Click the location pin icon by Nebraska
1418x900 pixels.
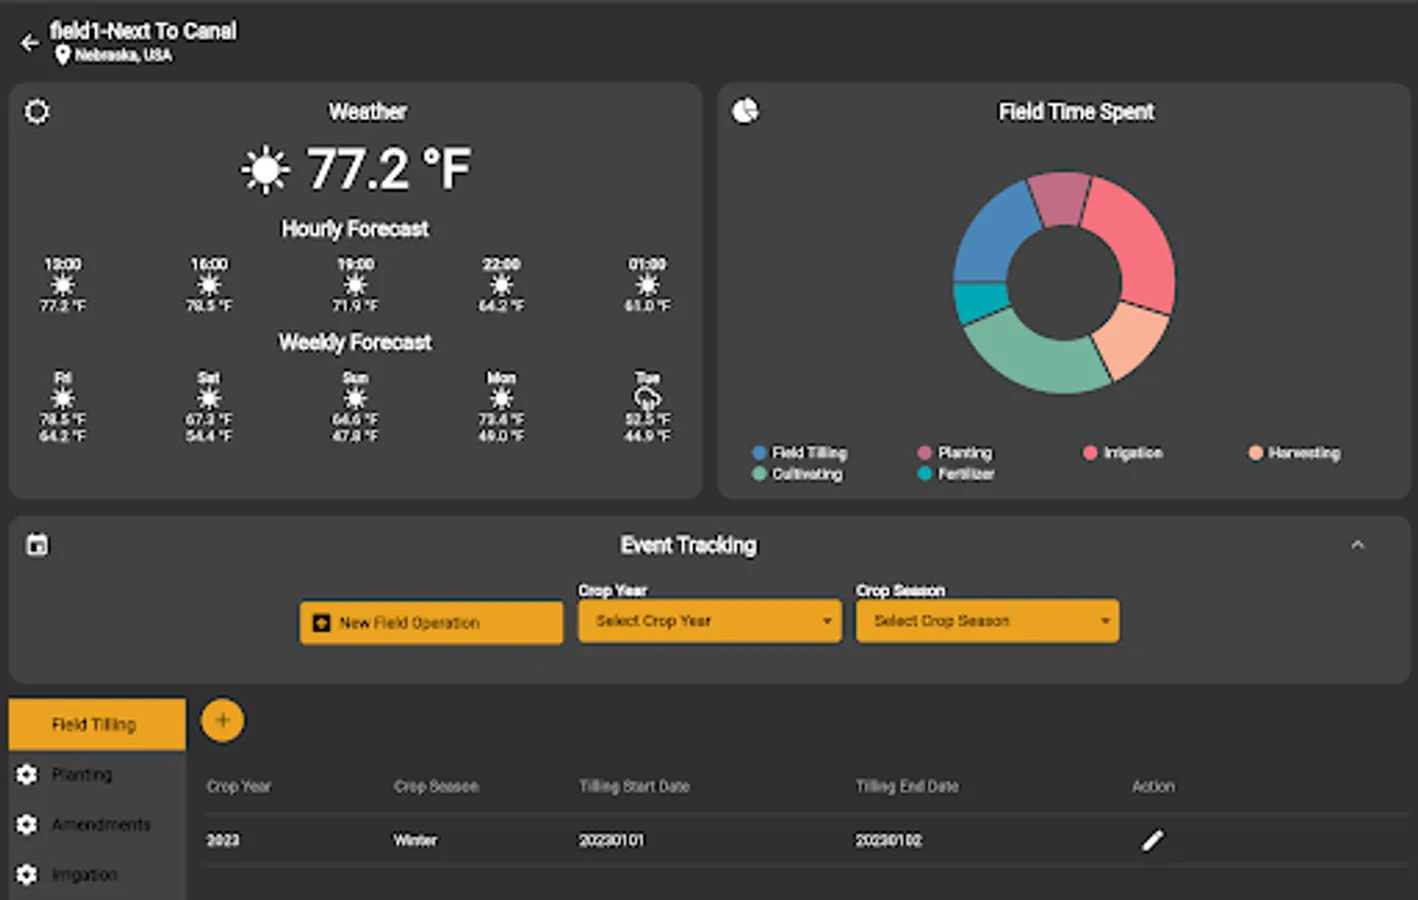62,55
